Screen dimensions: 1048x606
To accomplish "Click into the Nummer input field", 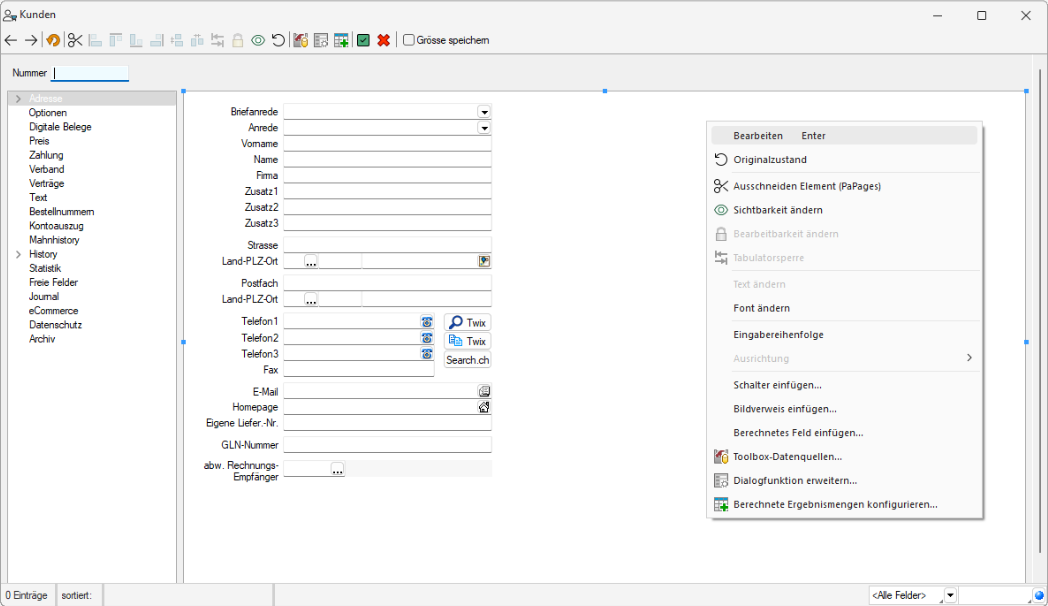I will 91,73.
